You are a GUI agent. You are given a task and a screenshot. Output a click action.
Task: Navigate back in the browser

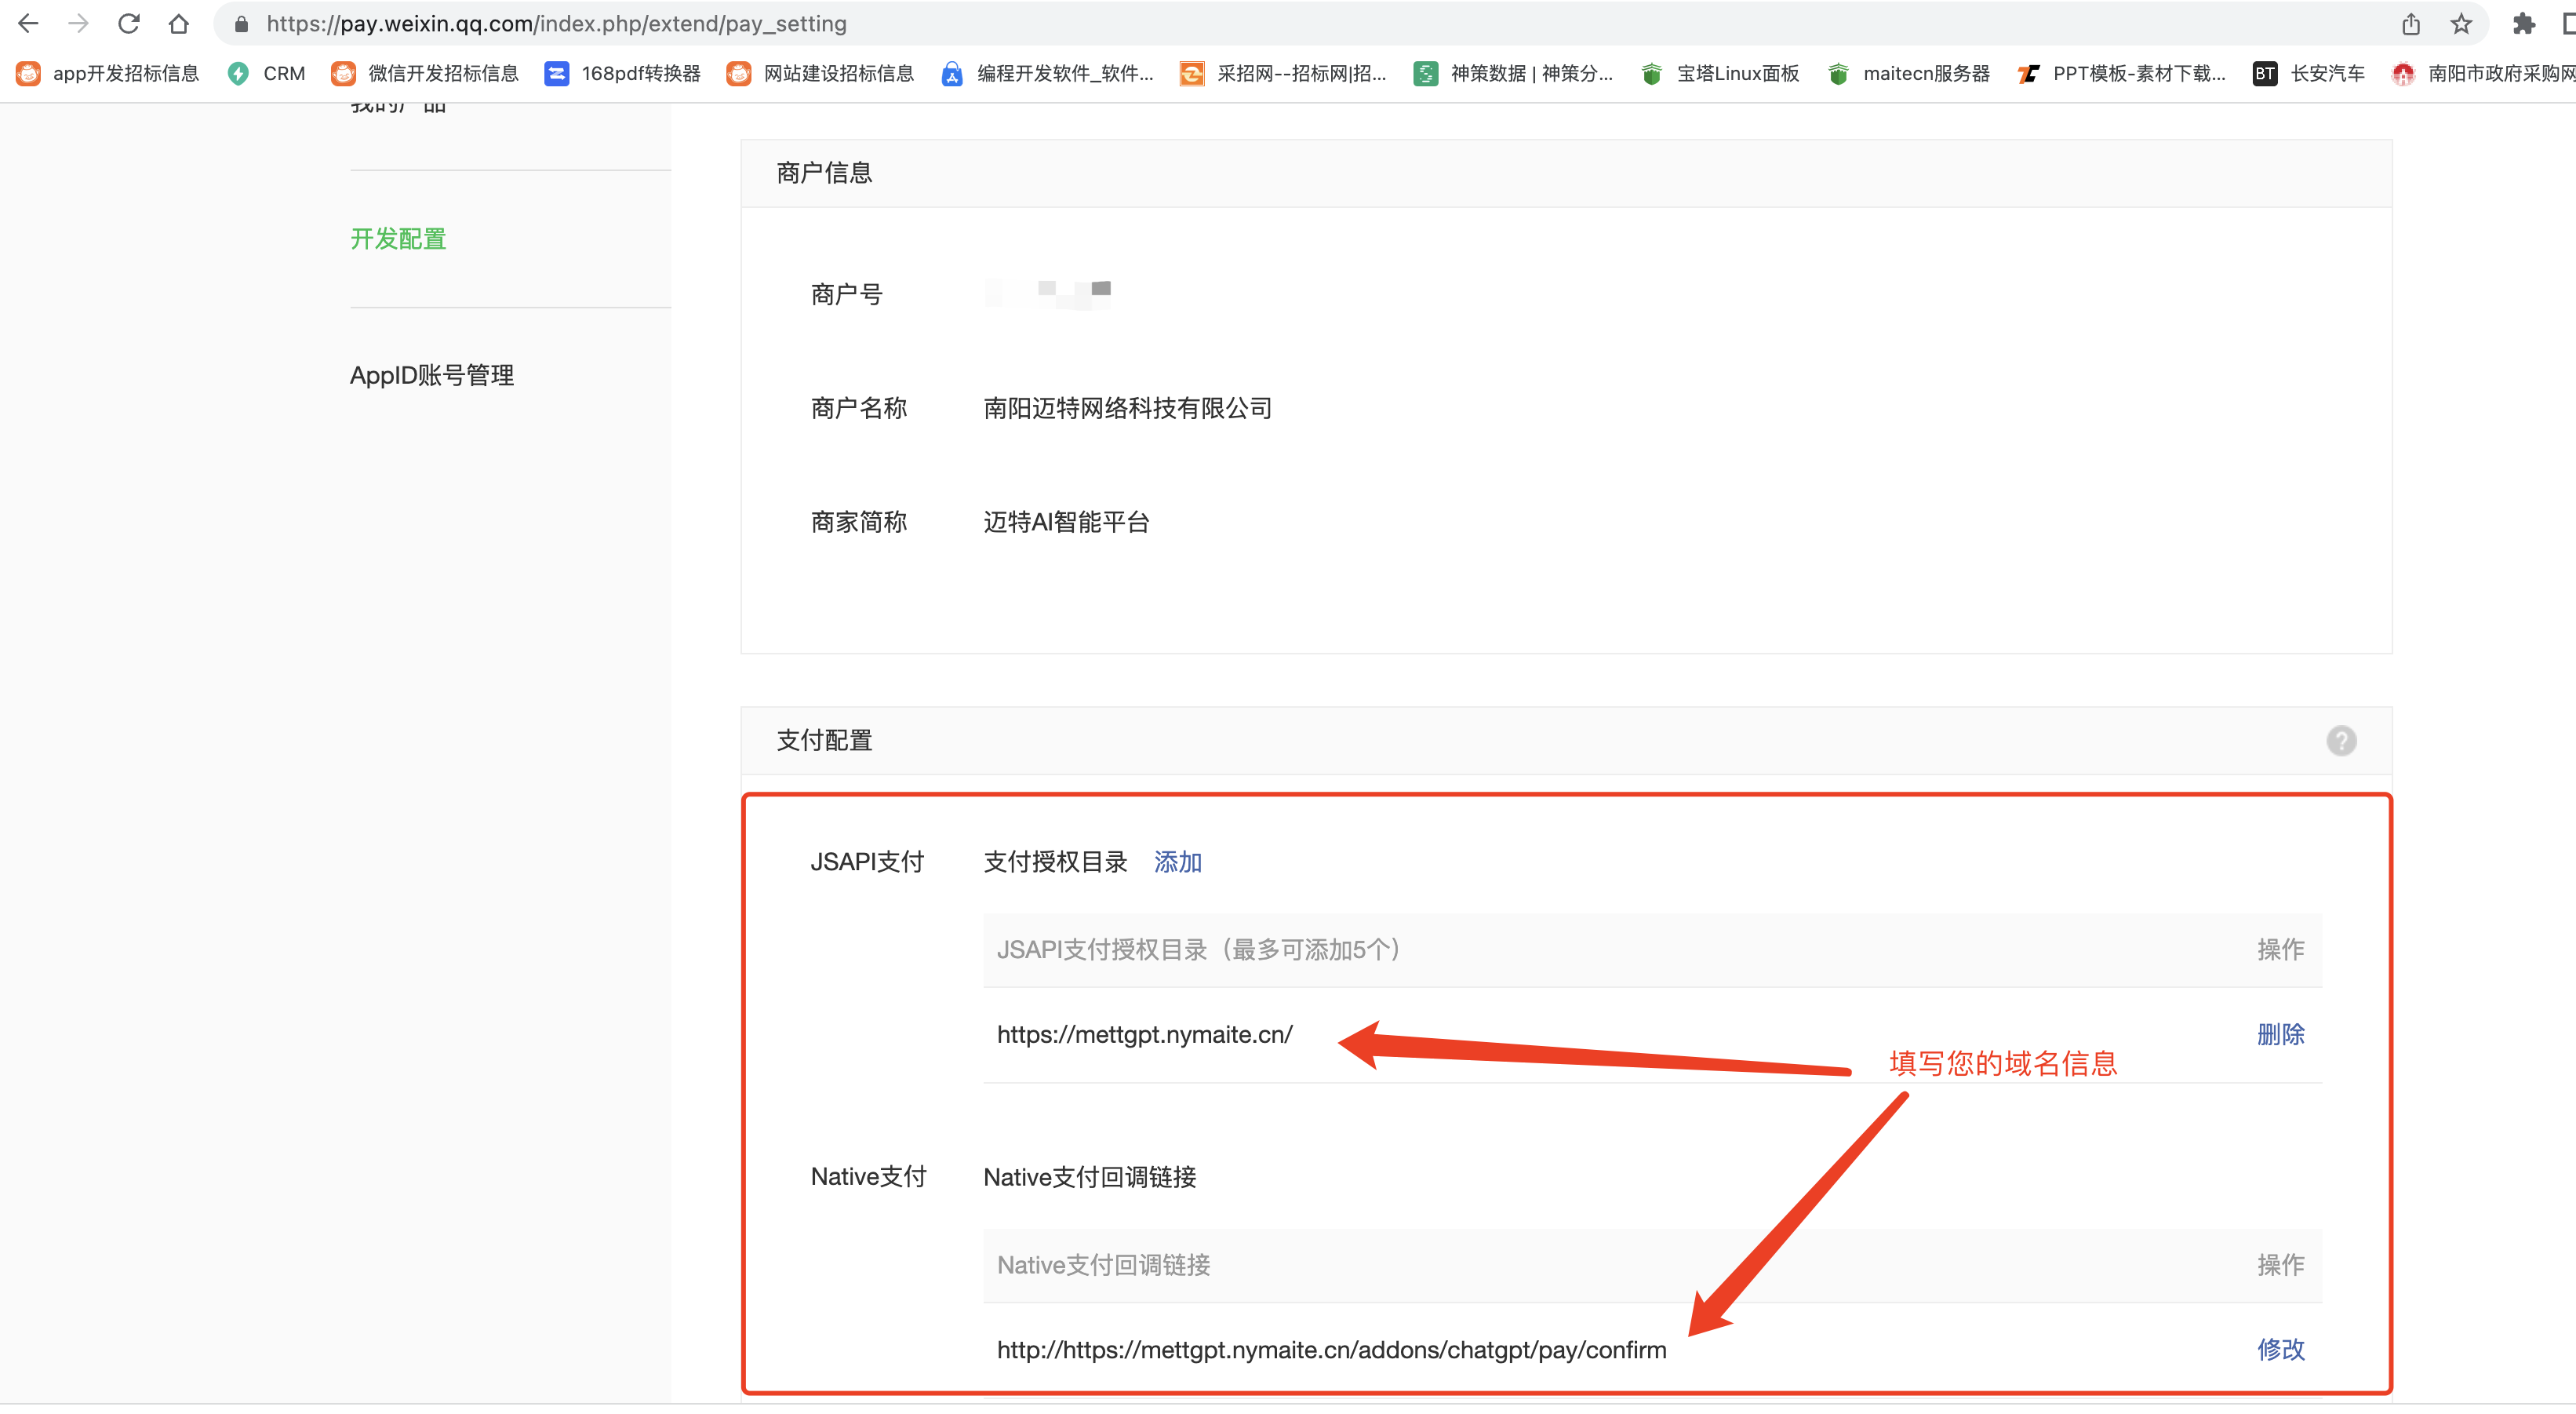(28, 23)
